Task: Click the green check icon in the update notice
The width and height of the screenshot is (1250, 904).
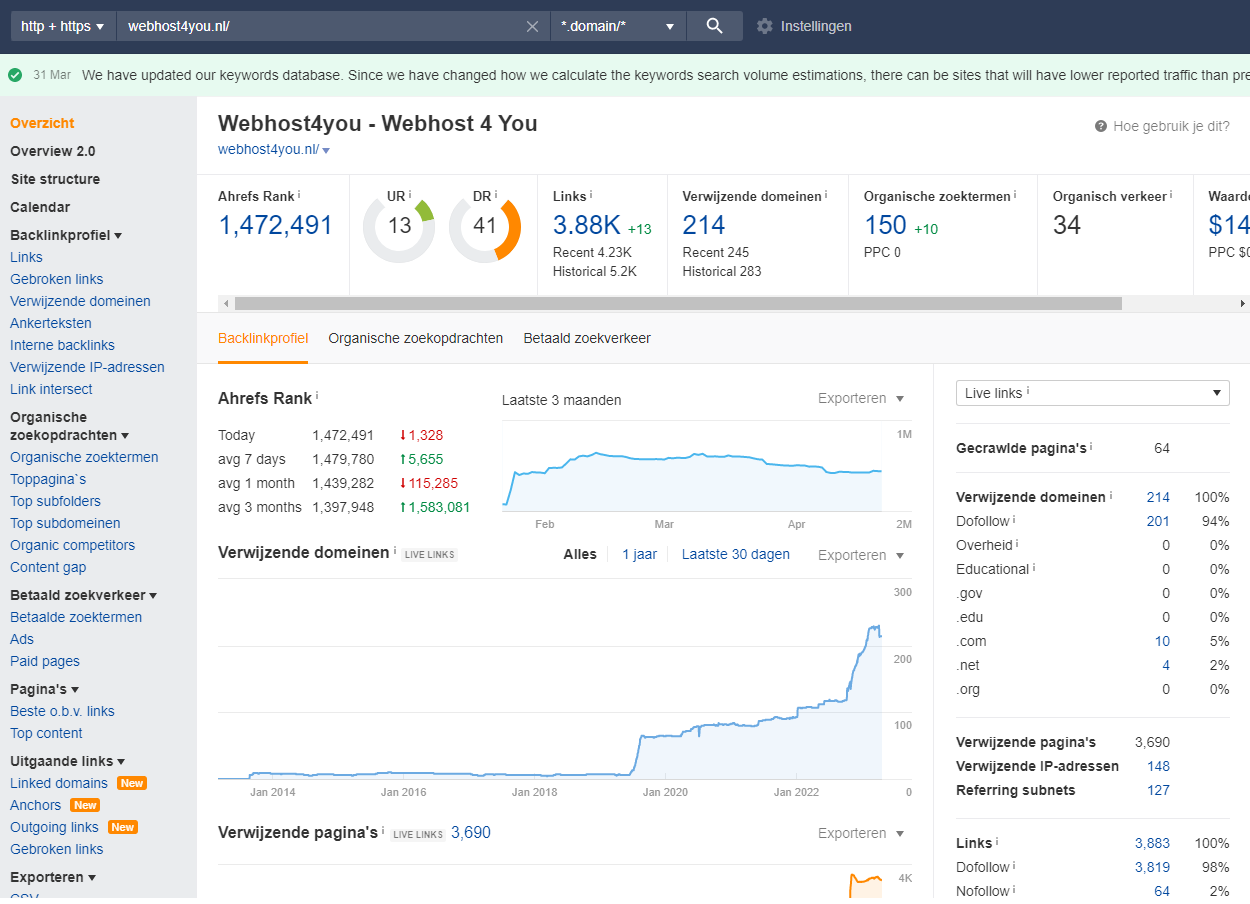Action: tap(15, 75)
